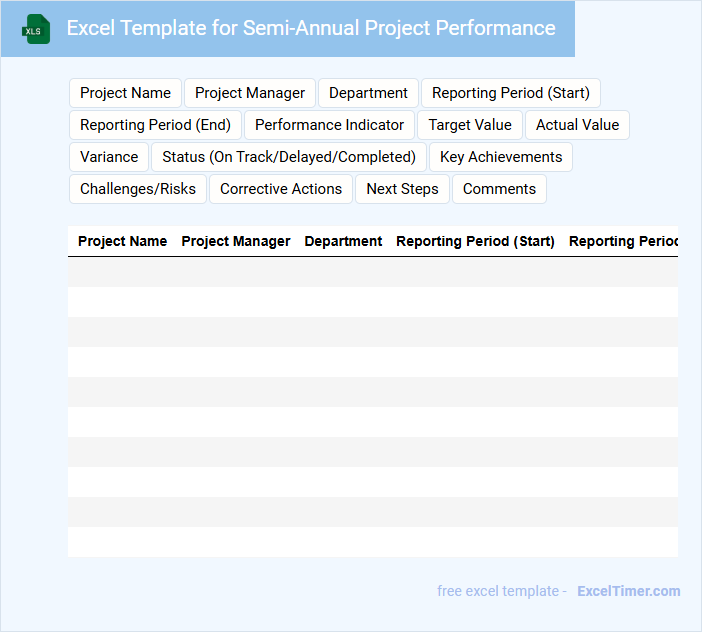Click the Corrective Actions tag
The height and width of the screenshot is (632, 702).
(281, 189)
